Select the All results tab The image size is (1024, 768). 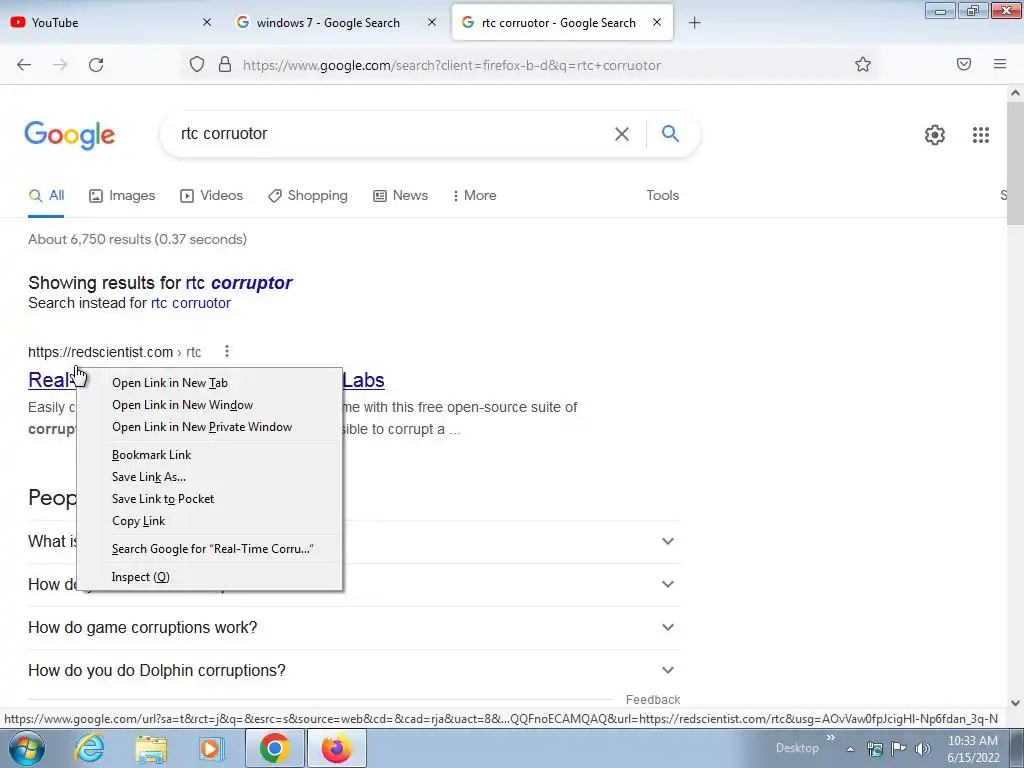(46, 195)
